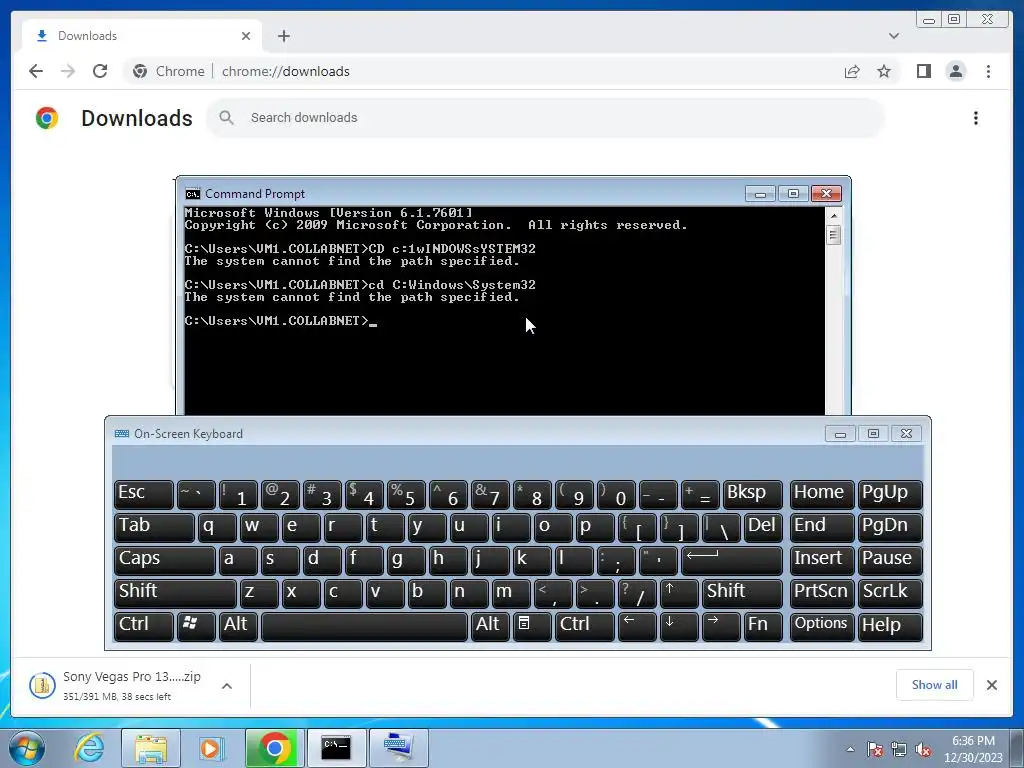Viewport: 1024px width, 768px height.
Task: Toggle left Shift on On-Screen Keyboard
Action: tap(175, 593)
